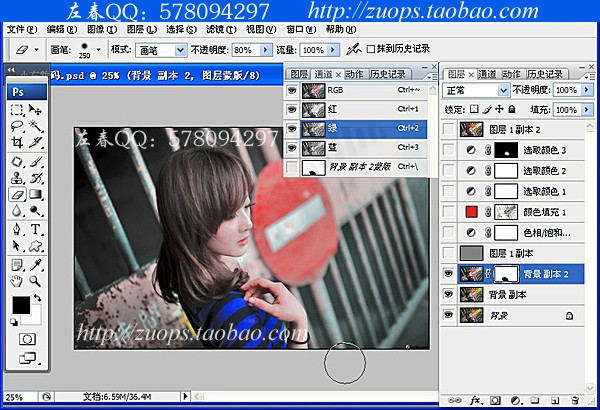Screen dimensions: 600x410
Task: Select the Custom Shape tool
Action: pyautogui.click(x=36, y=245)
